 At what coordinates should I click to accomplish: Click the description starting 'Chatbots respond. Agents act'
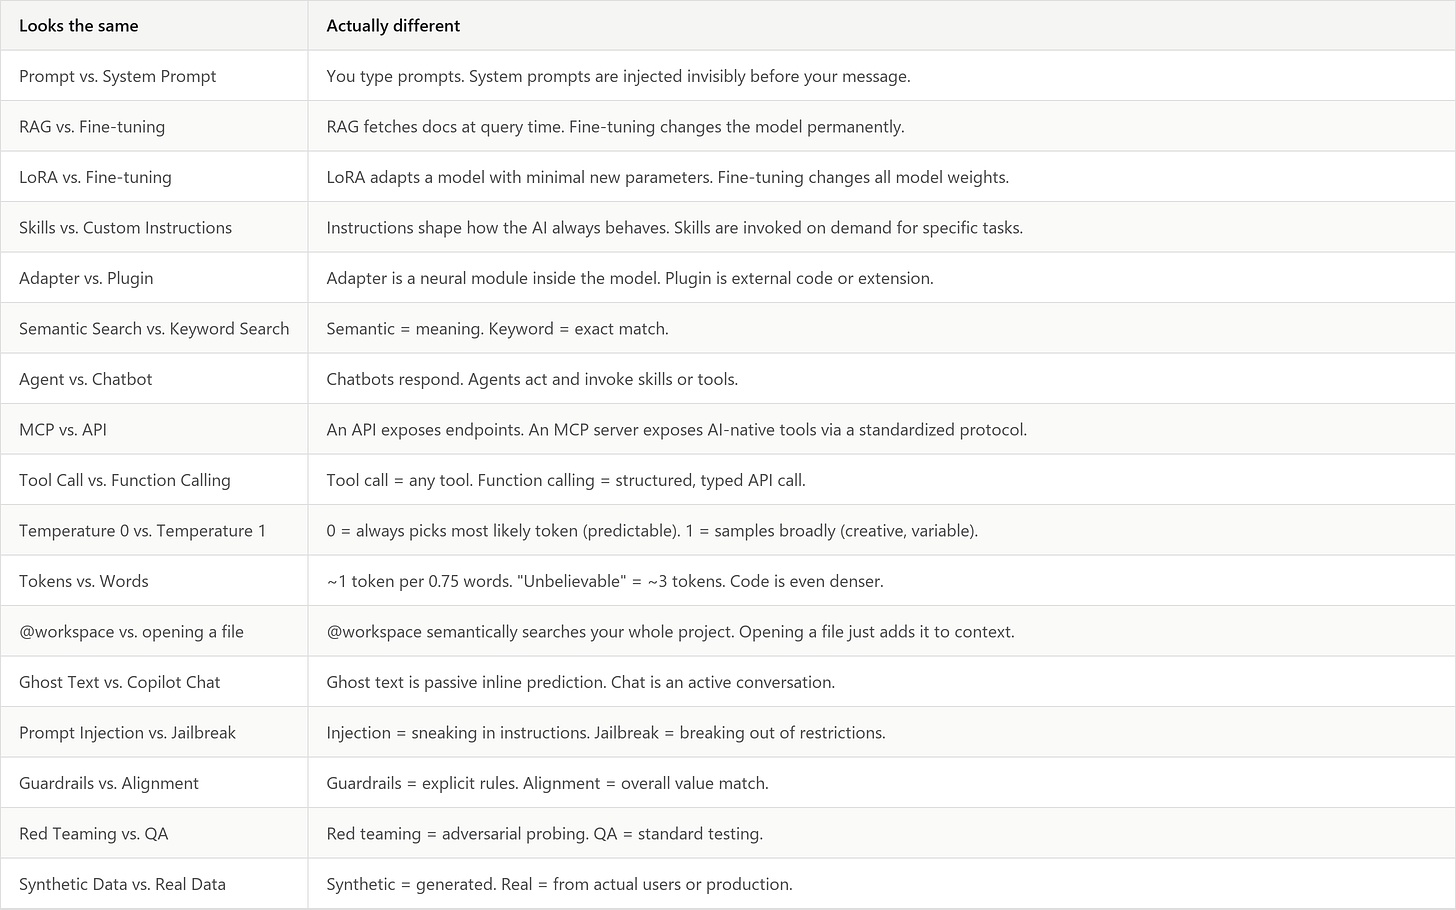532,379
